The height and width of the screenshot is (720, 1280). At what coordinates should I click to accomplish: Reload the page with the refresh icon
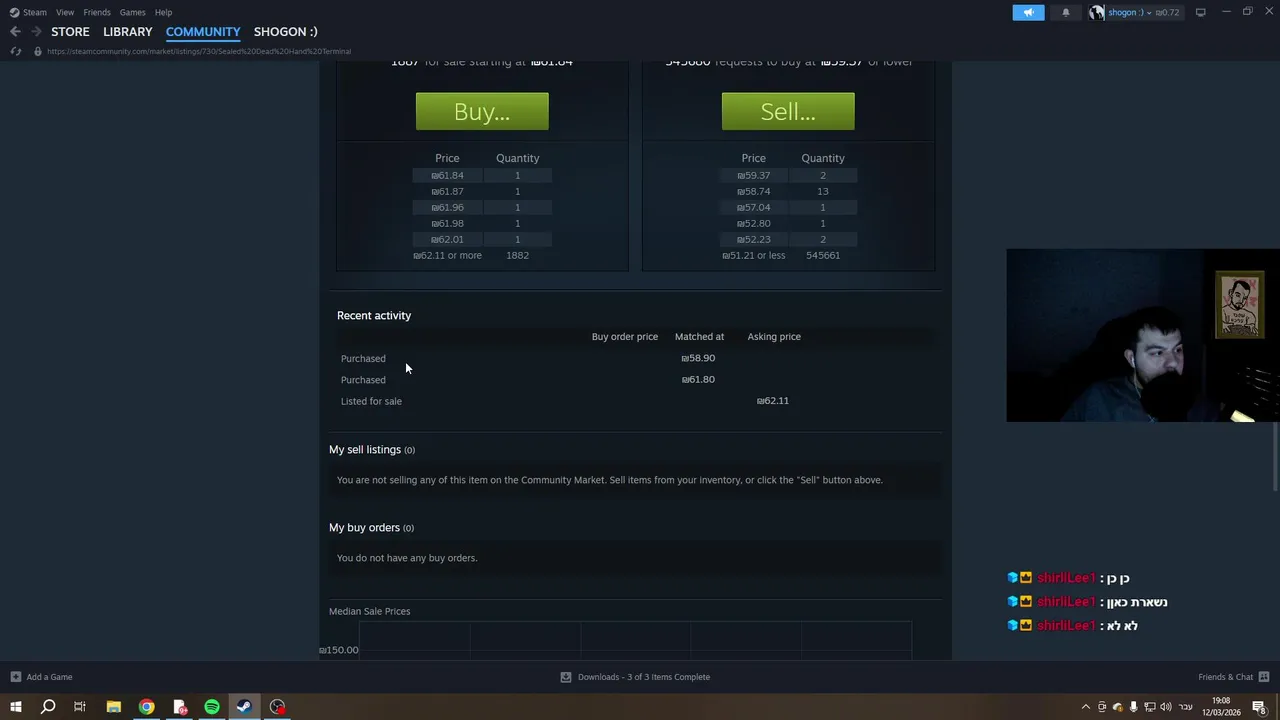pyautogui.click(x=15, y=51)
